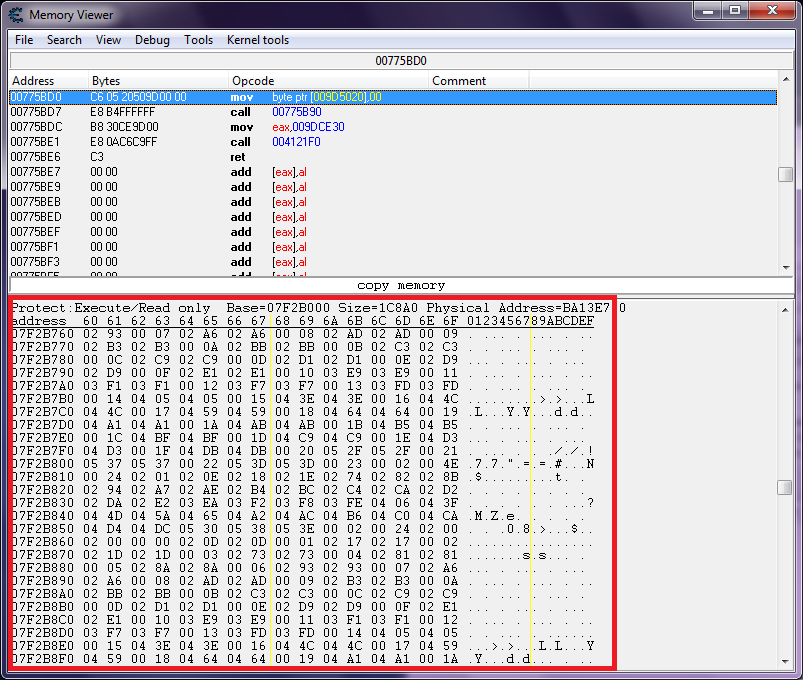
Task: Click hex dump row at address 07F2B840
Action: point(300,516)
